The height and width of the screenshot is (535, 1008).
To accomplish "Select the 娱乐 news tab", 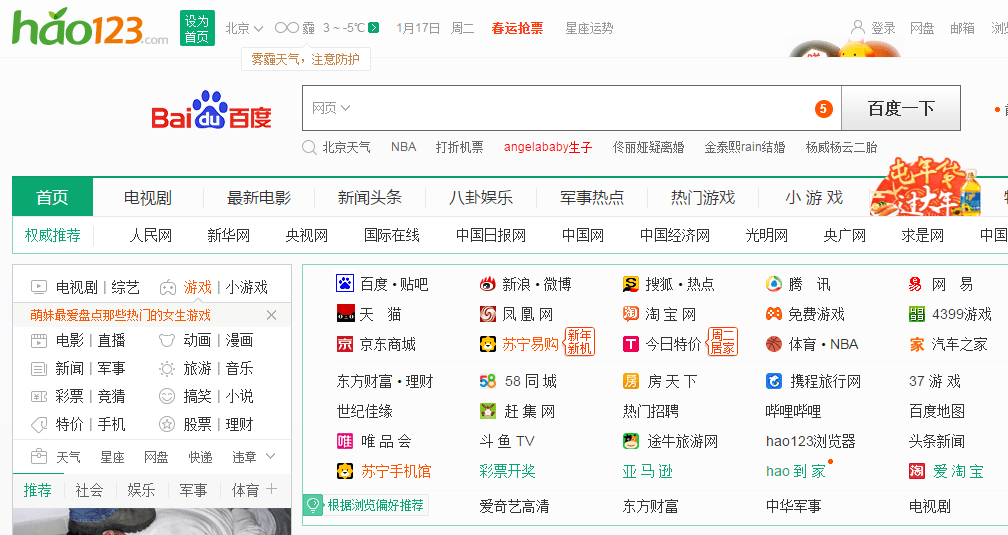I will coord(141,490).
